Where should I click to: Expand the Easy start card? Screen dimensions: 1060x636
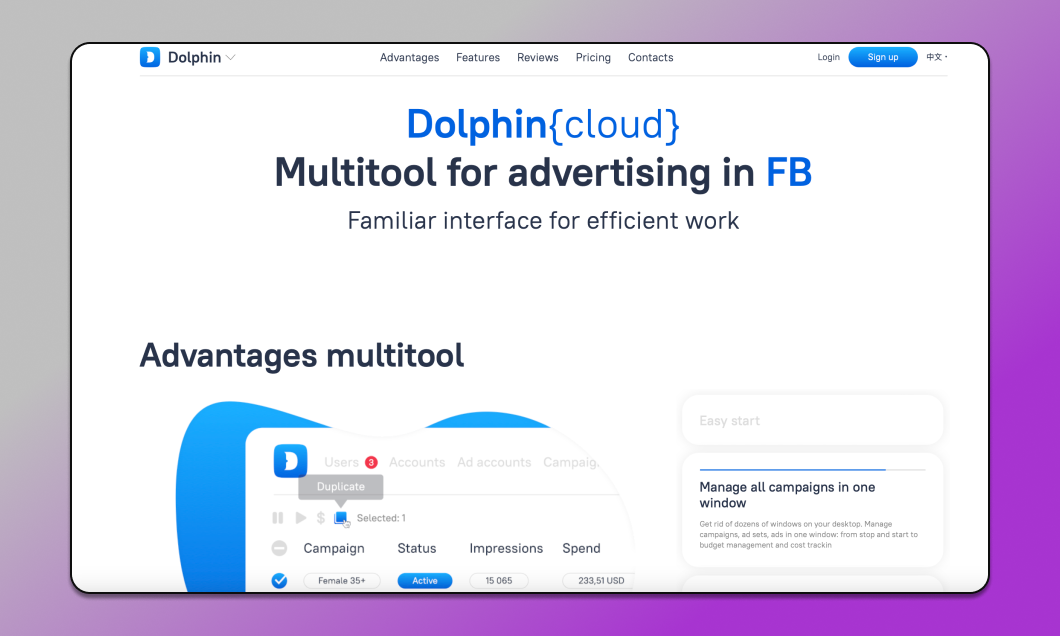(813, 420)
